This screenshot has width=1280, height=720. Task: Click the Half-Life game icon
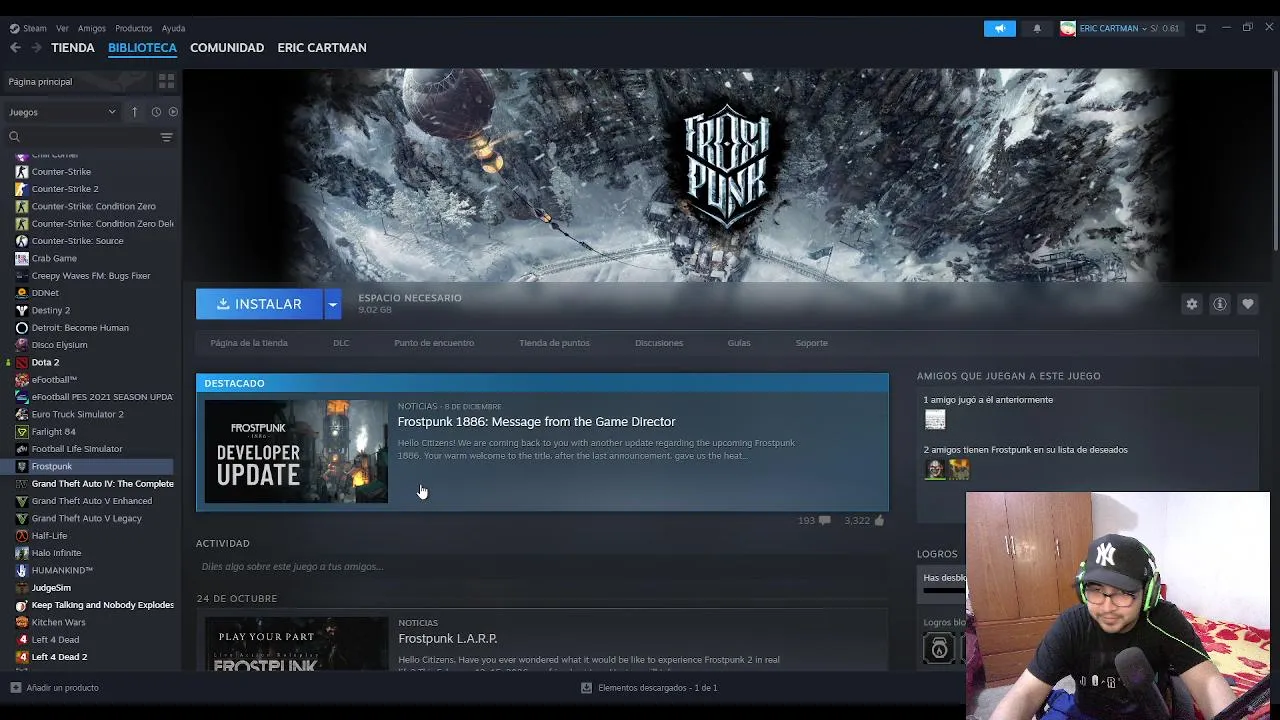22,536
